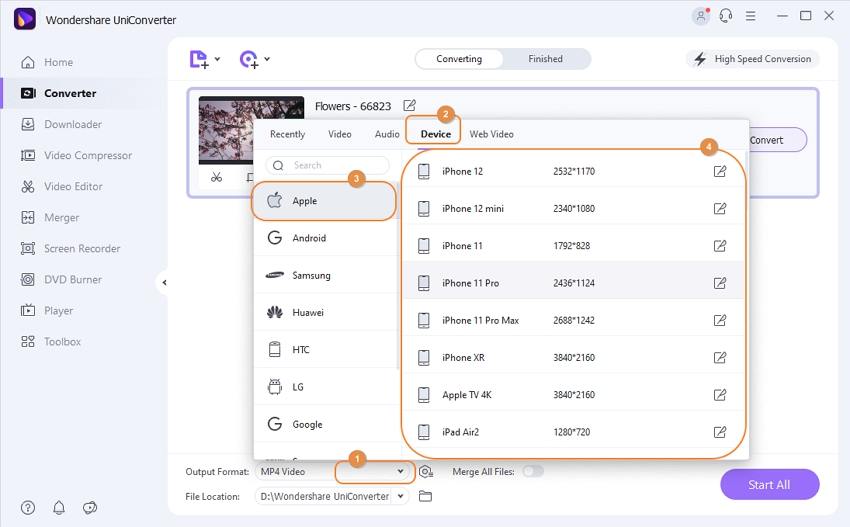Click the Add from disc icon

tap(249, 59)
